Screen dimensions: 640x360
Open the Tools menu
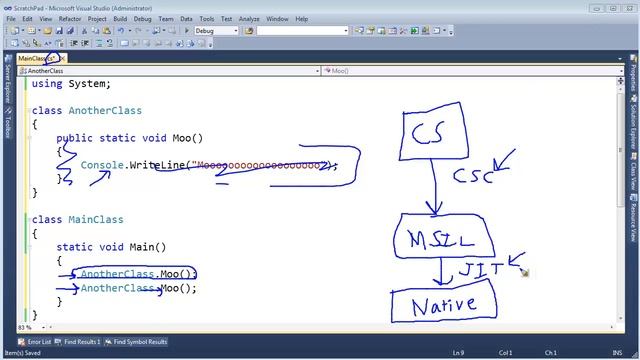[x=207, y=19]
